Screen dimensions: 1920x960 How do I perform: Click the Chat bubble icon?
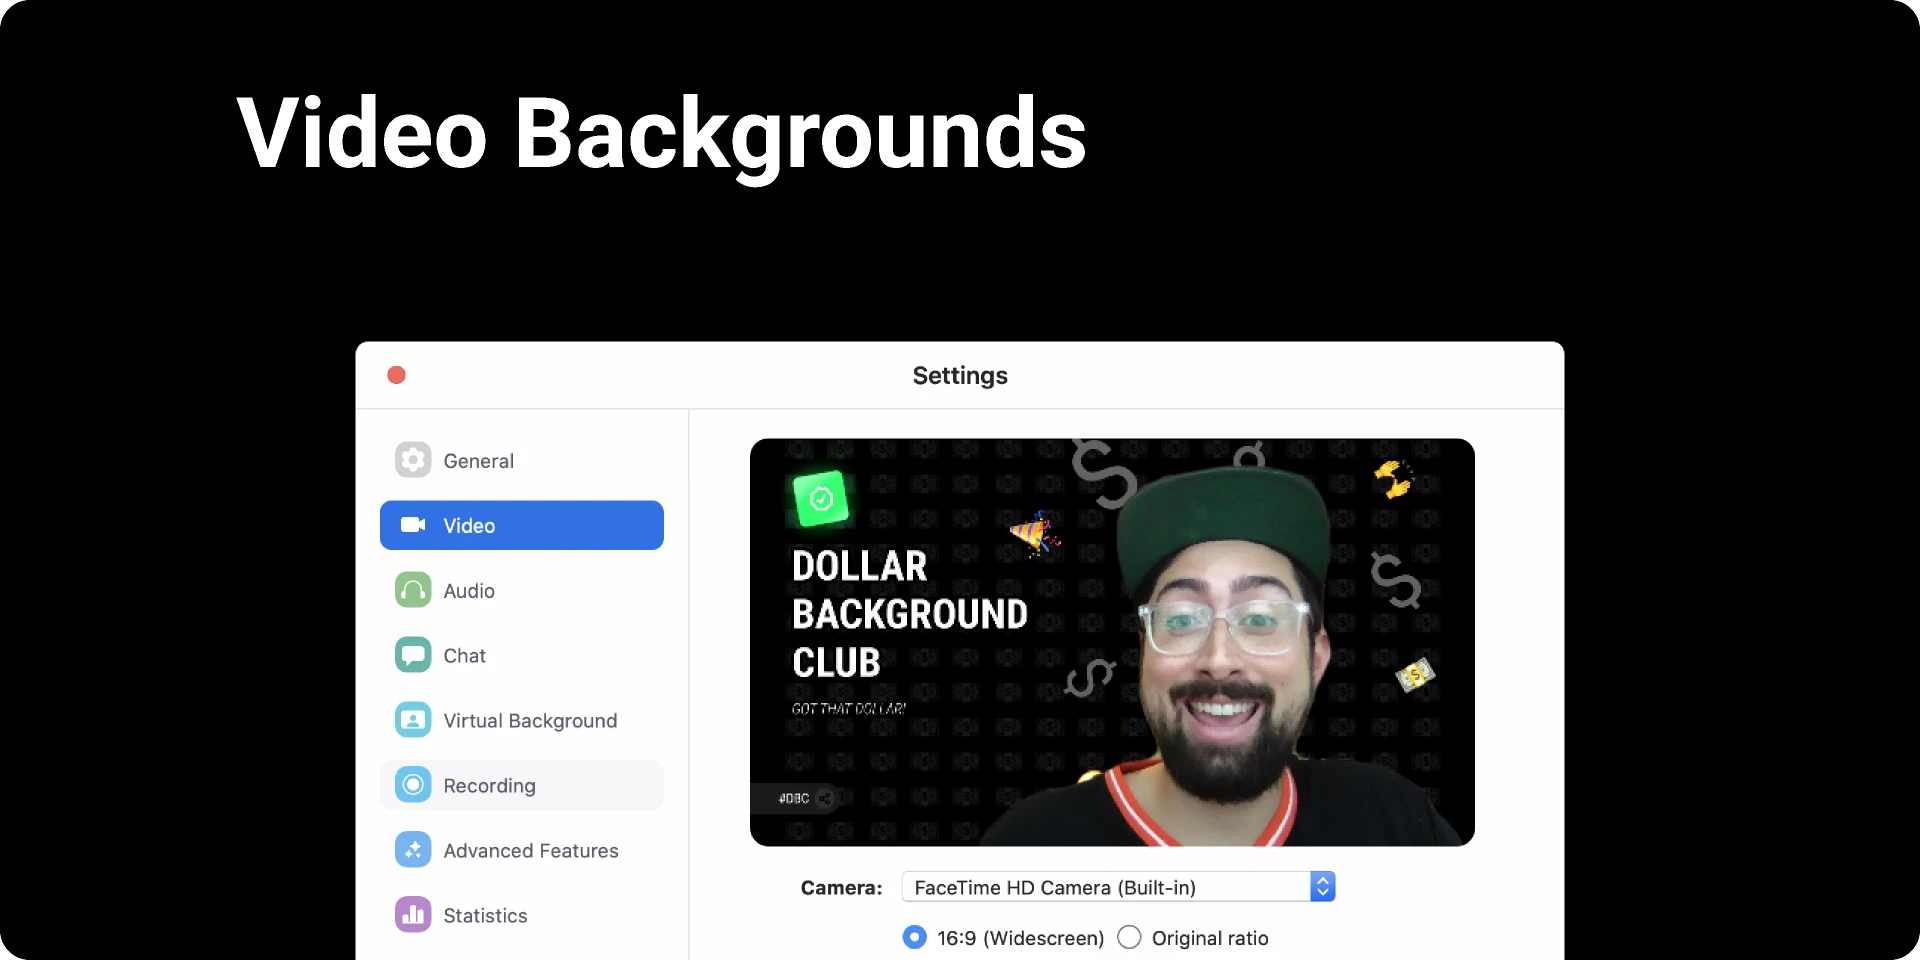tap(413, 655)
